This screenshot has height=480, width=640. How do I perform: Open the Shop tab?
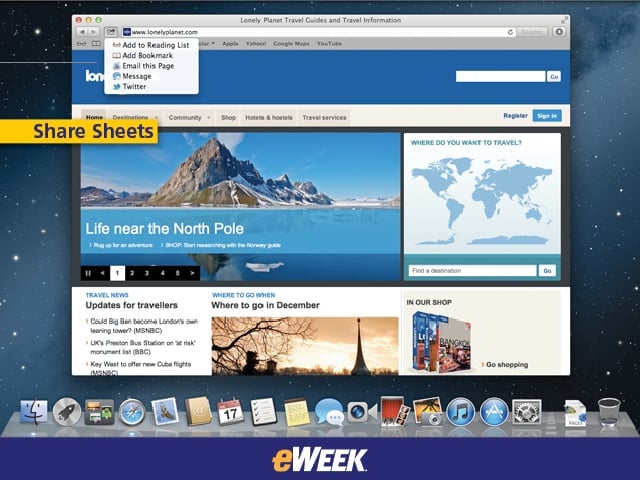point(229,118)
